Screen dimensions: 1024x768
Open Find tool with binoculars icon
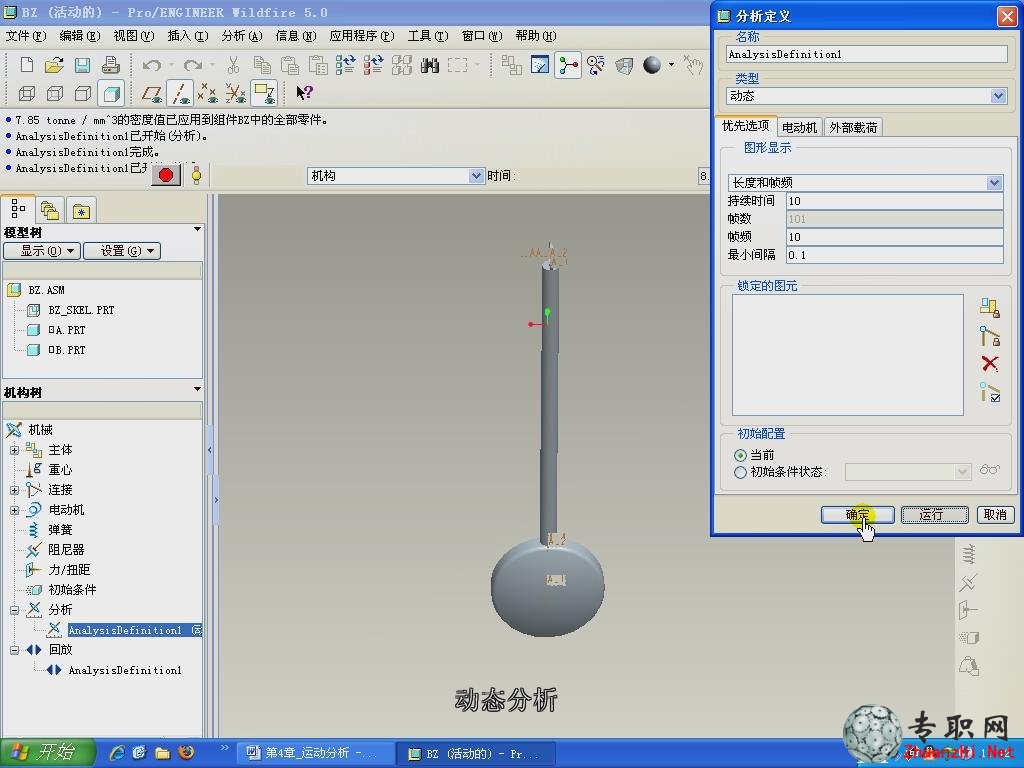click(x=430, y=65)
